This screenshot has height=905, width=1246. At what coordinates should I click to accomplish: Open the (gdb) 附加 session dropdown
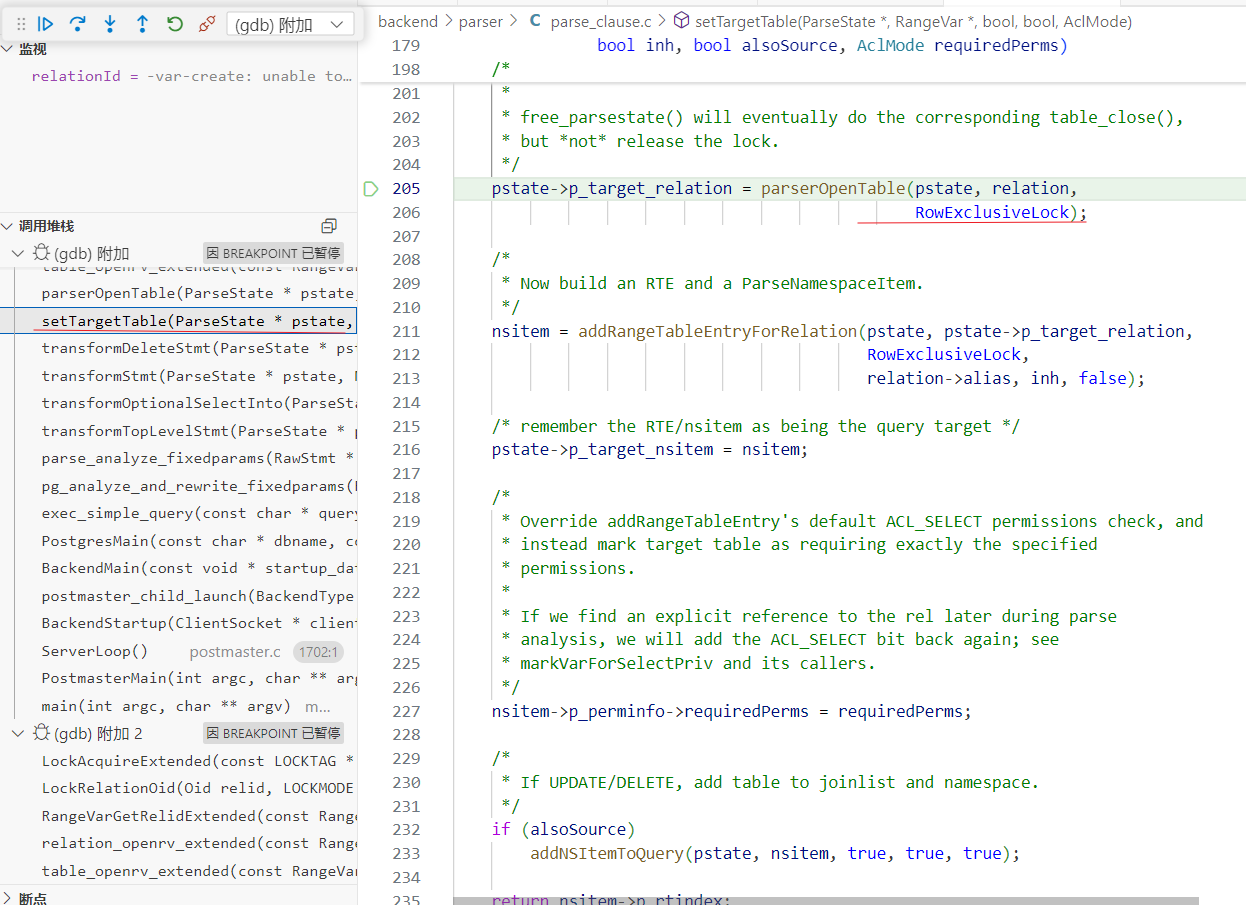(x=290, y=24)
